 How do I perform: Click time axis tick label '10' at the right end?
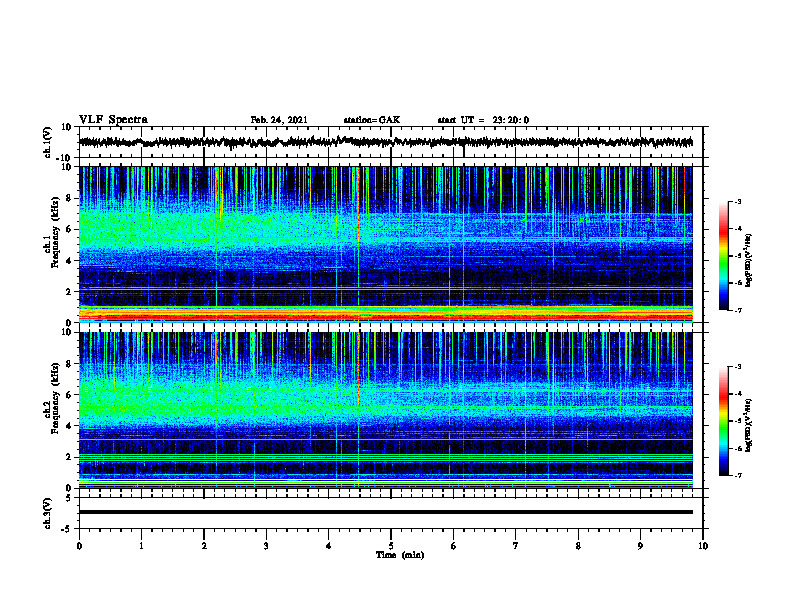tap(703, 546)
